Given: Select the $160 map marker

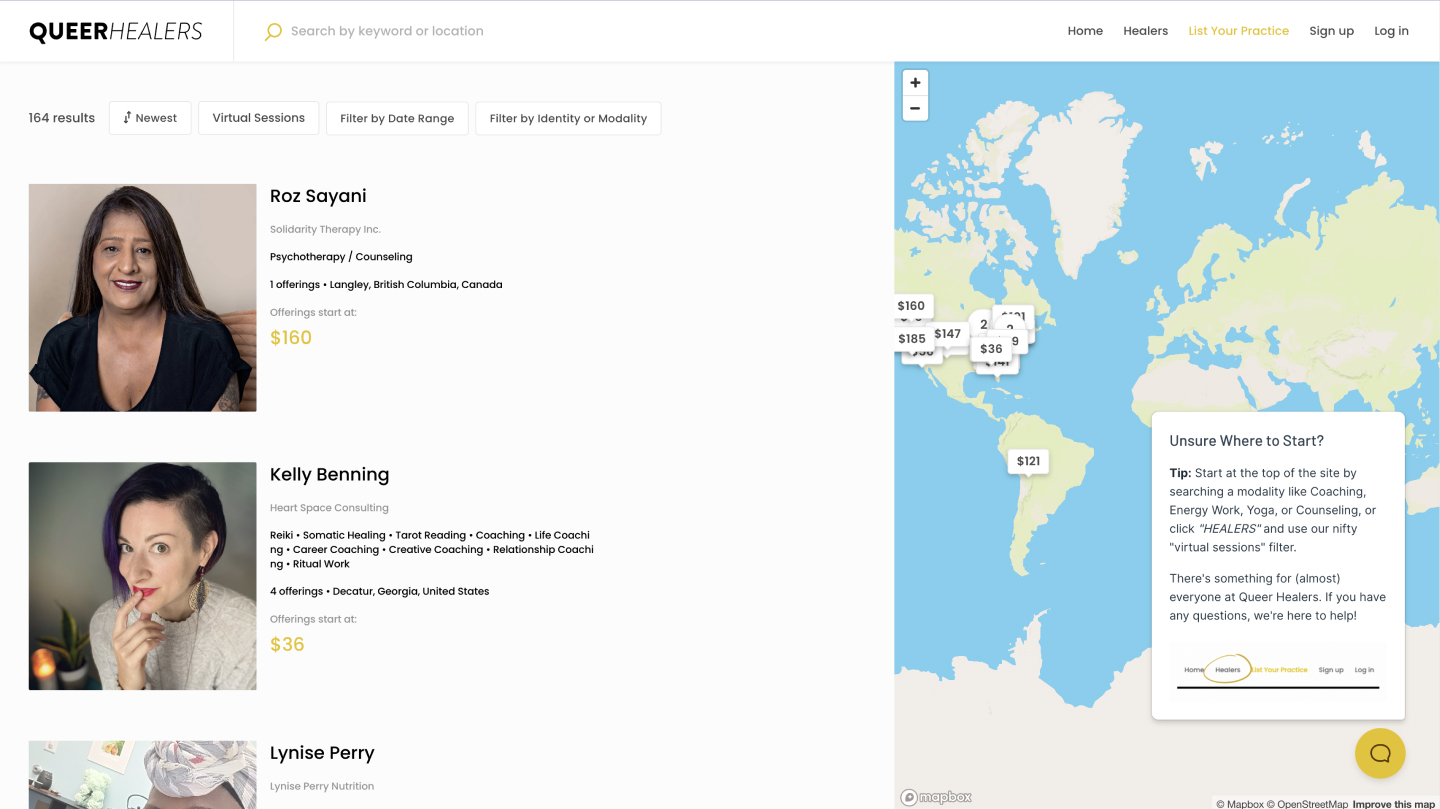Looking at the screenshot, I should pos(911,306).
